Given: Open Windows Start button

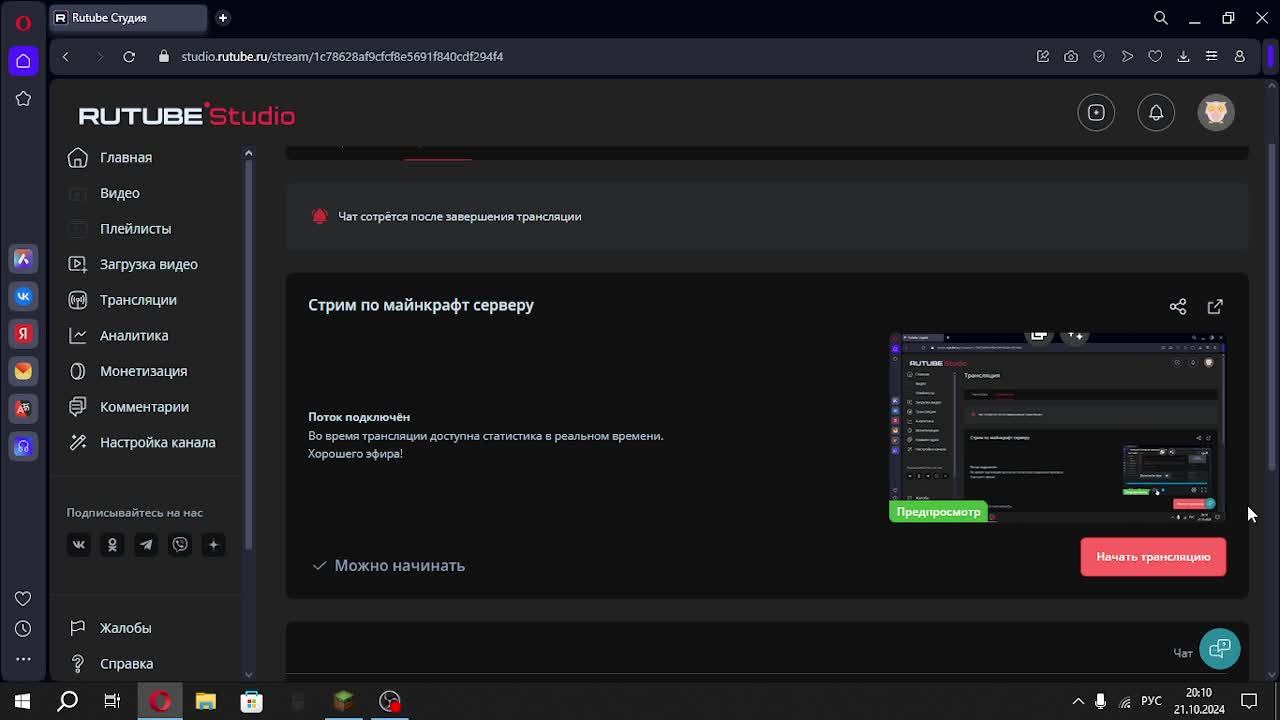Looking at the screenshot, I should tap(22, 701).
